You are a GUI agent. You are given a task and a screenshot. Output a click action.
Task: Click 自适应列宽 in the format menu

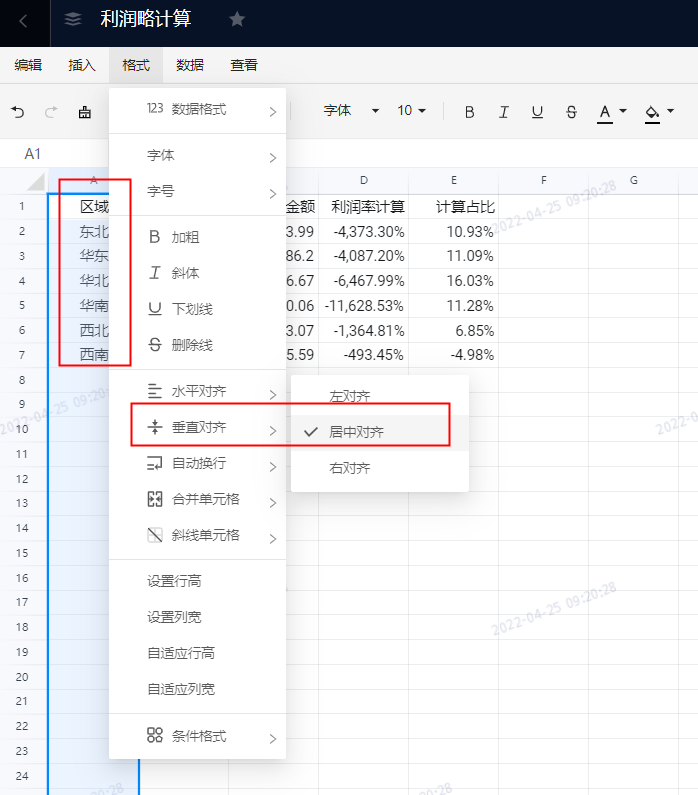point(181,689)
